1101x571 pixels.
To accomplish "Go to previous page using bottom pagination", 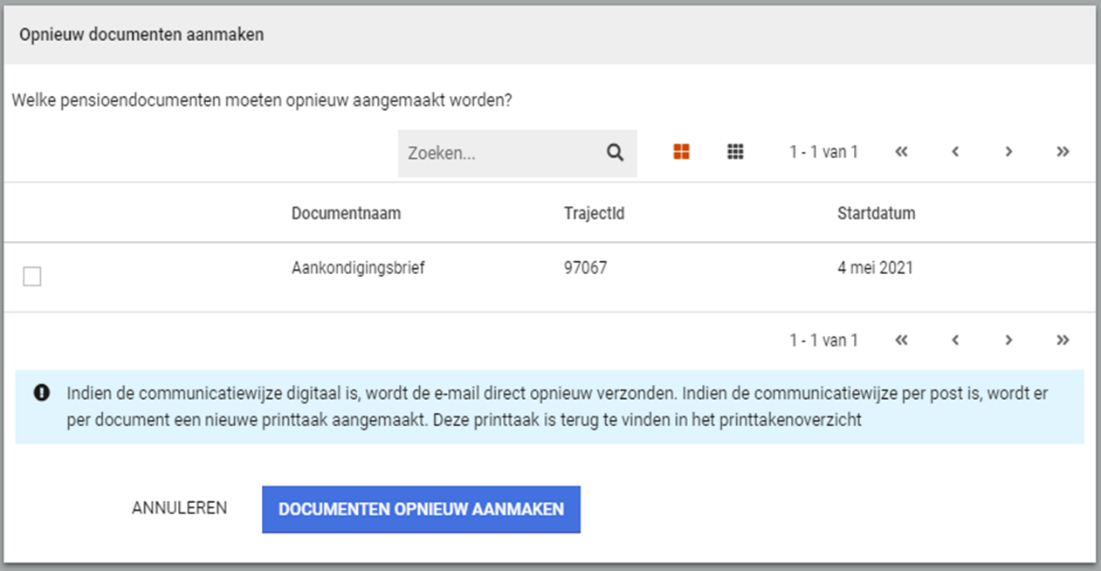I will coord(955,340).
